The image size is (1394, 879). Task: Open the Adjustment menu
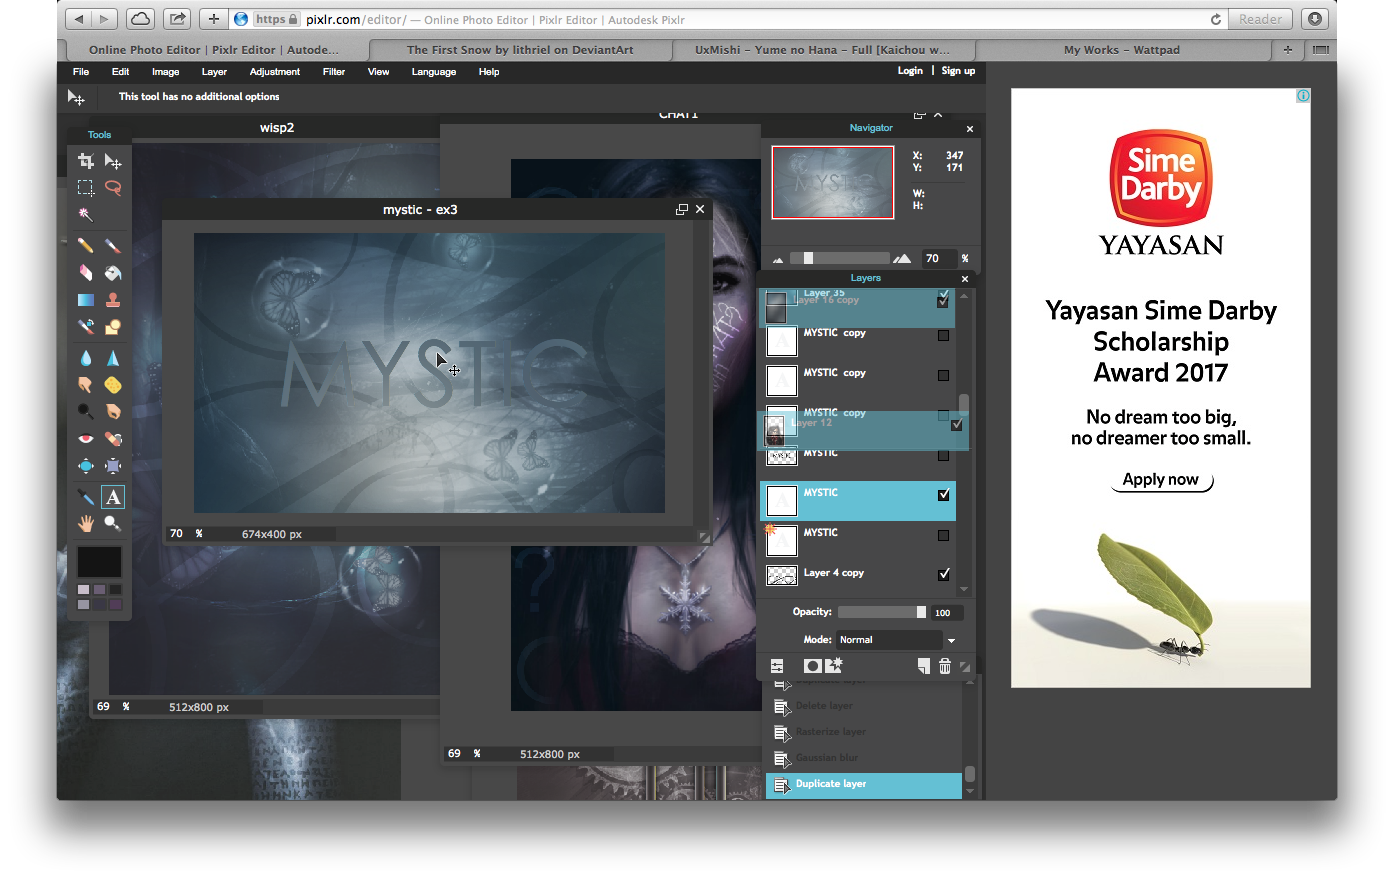click(x=275, y=72)
